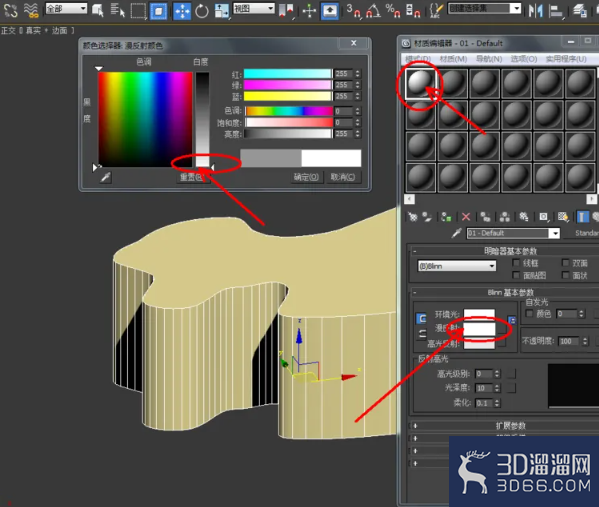The height and width of the screenshot is (507, 599).
Task: Open the 视图 reference coordinate dropdown
Action: (x=254, y=8)
